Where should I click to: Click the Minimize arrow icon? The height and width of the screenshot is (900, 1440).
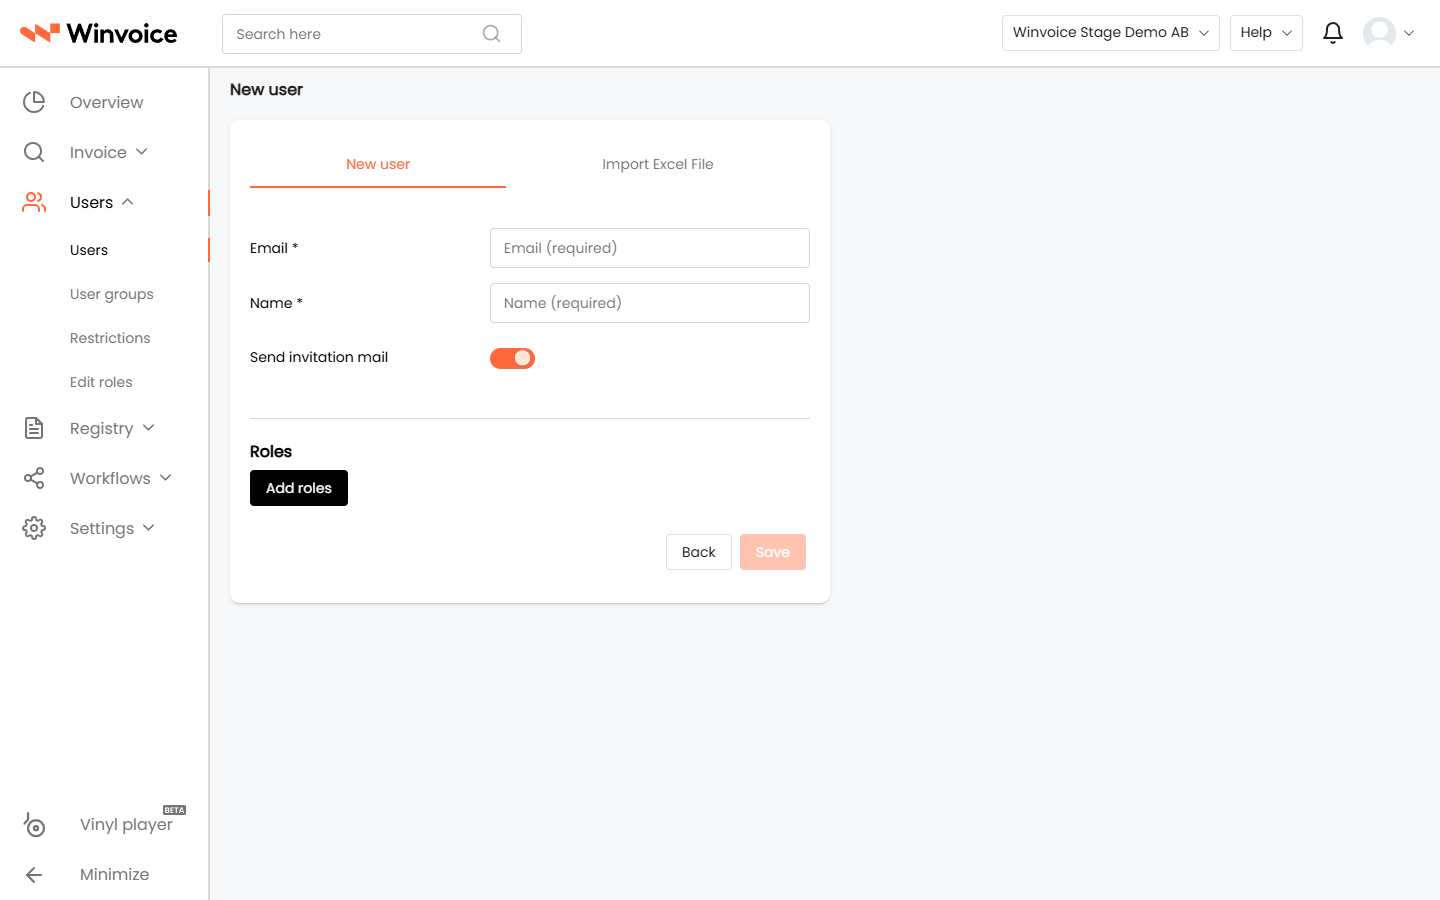tap(34, 875)
